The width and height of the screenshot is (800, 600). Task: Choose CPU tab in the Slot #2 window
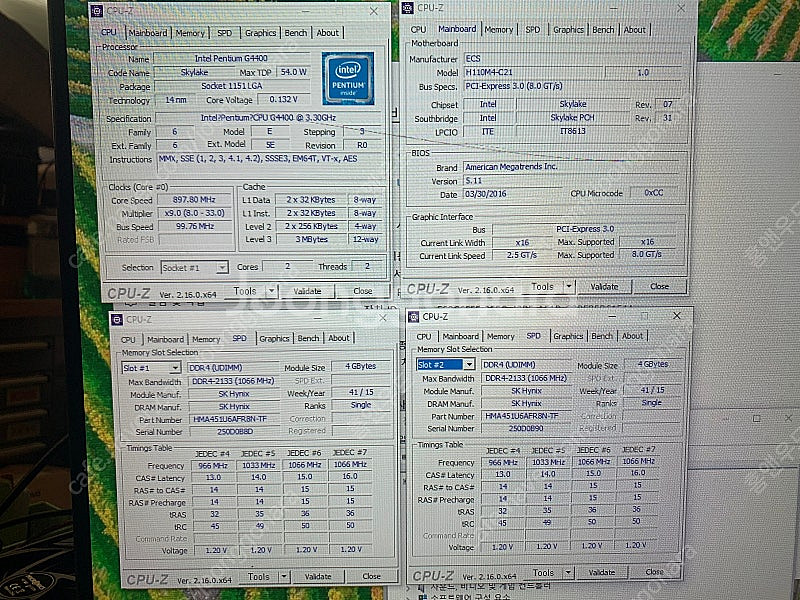[x=424, y=337]
